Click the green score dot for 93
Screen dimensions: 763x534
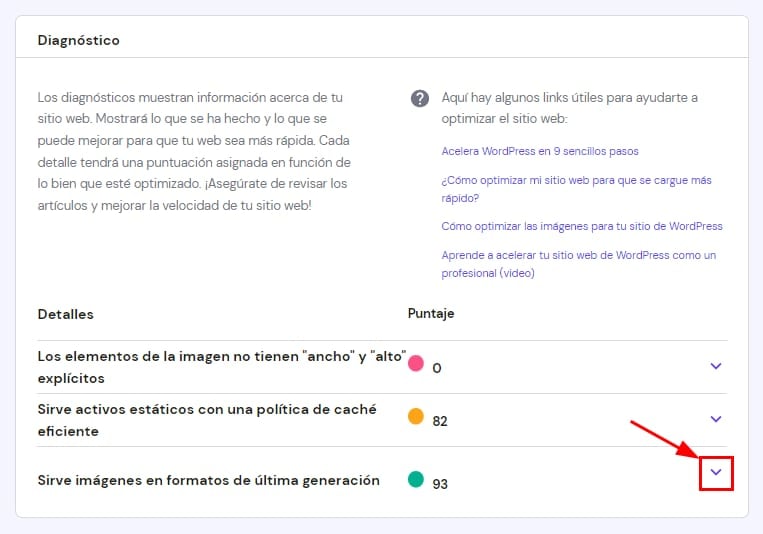[x=416, y=479]
